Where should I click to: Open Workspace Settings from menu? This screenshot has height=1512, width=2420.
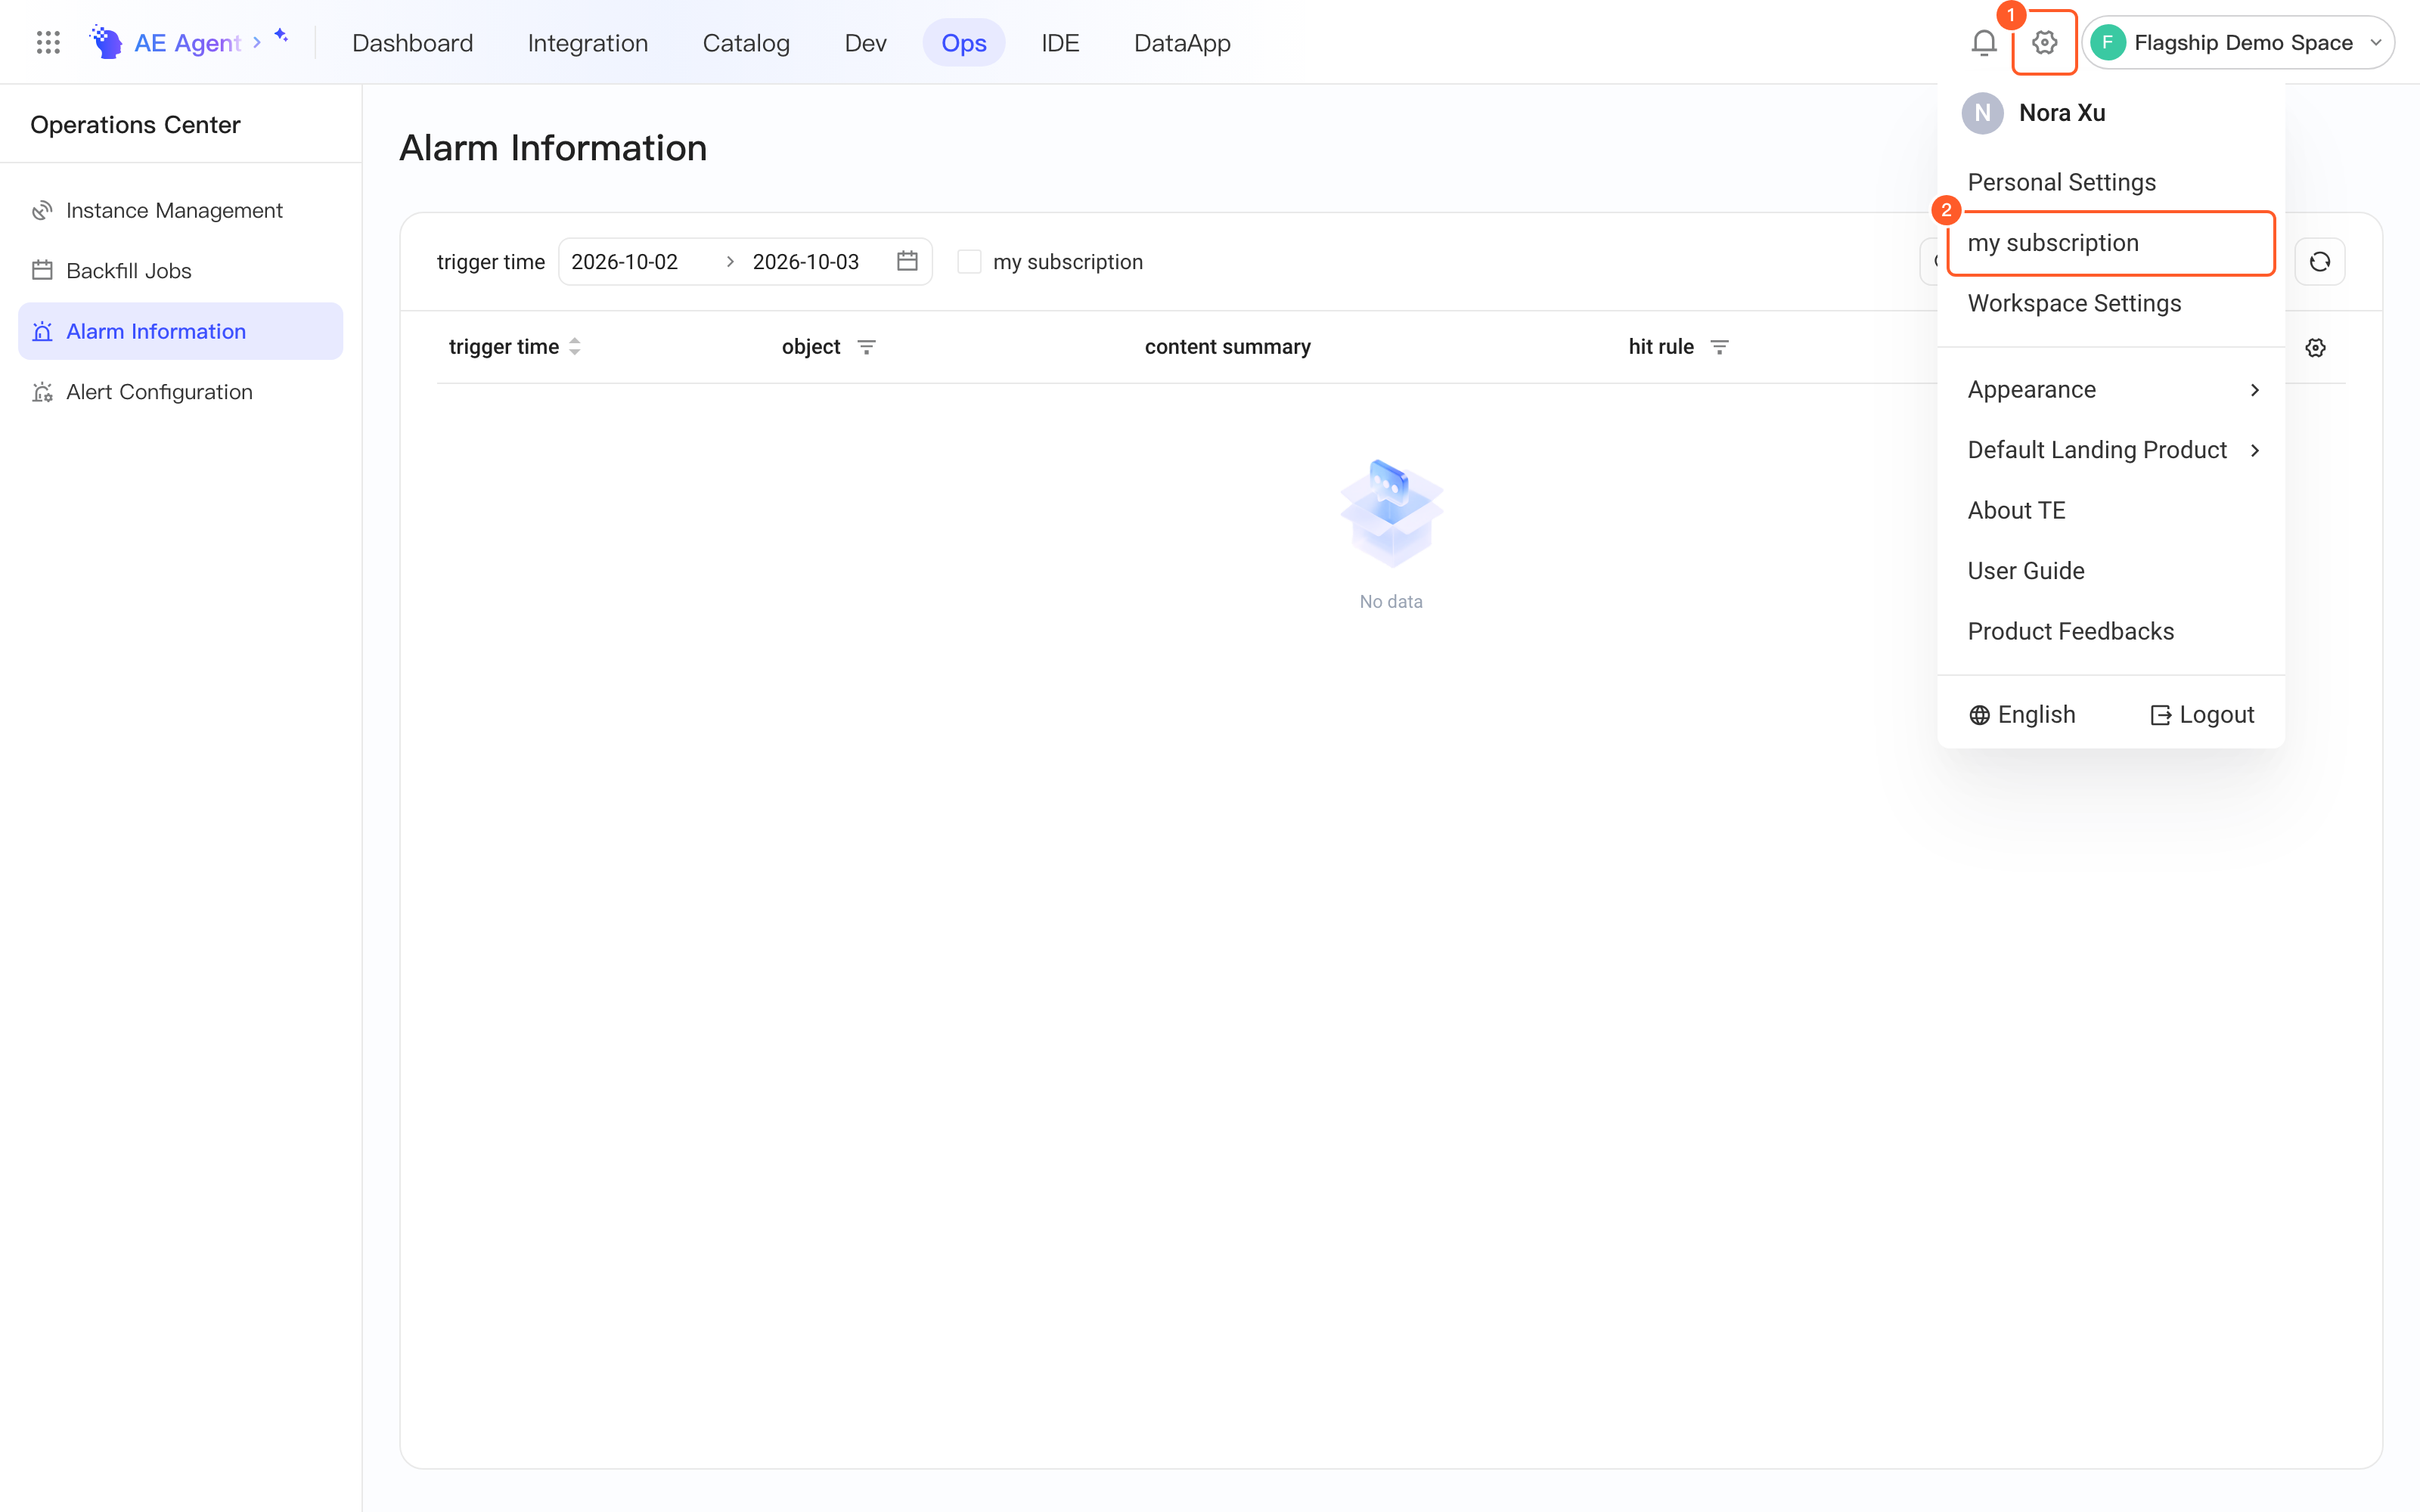pyautogui.click(x=2112, y=303)
